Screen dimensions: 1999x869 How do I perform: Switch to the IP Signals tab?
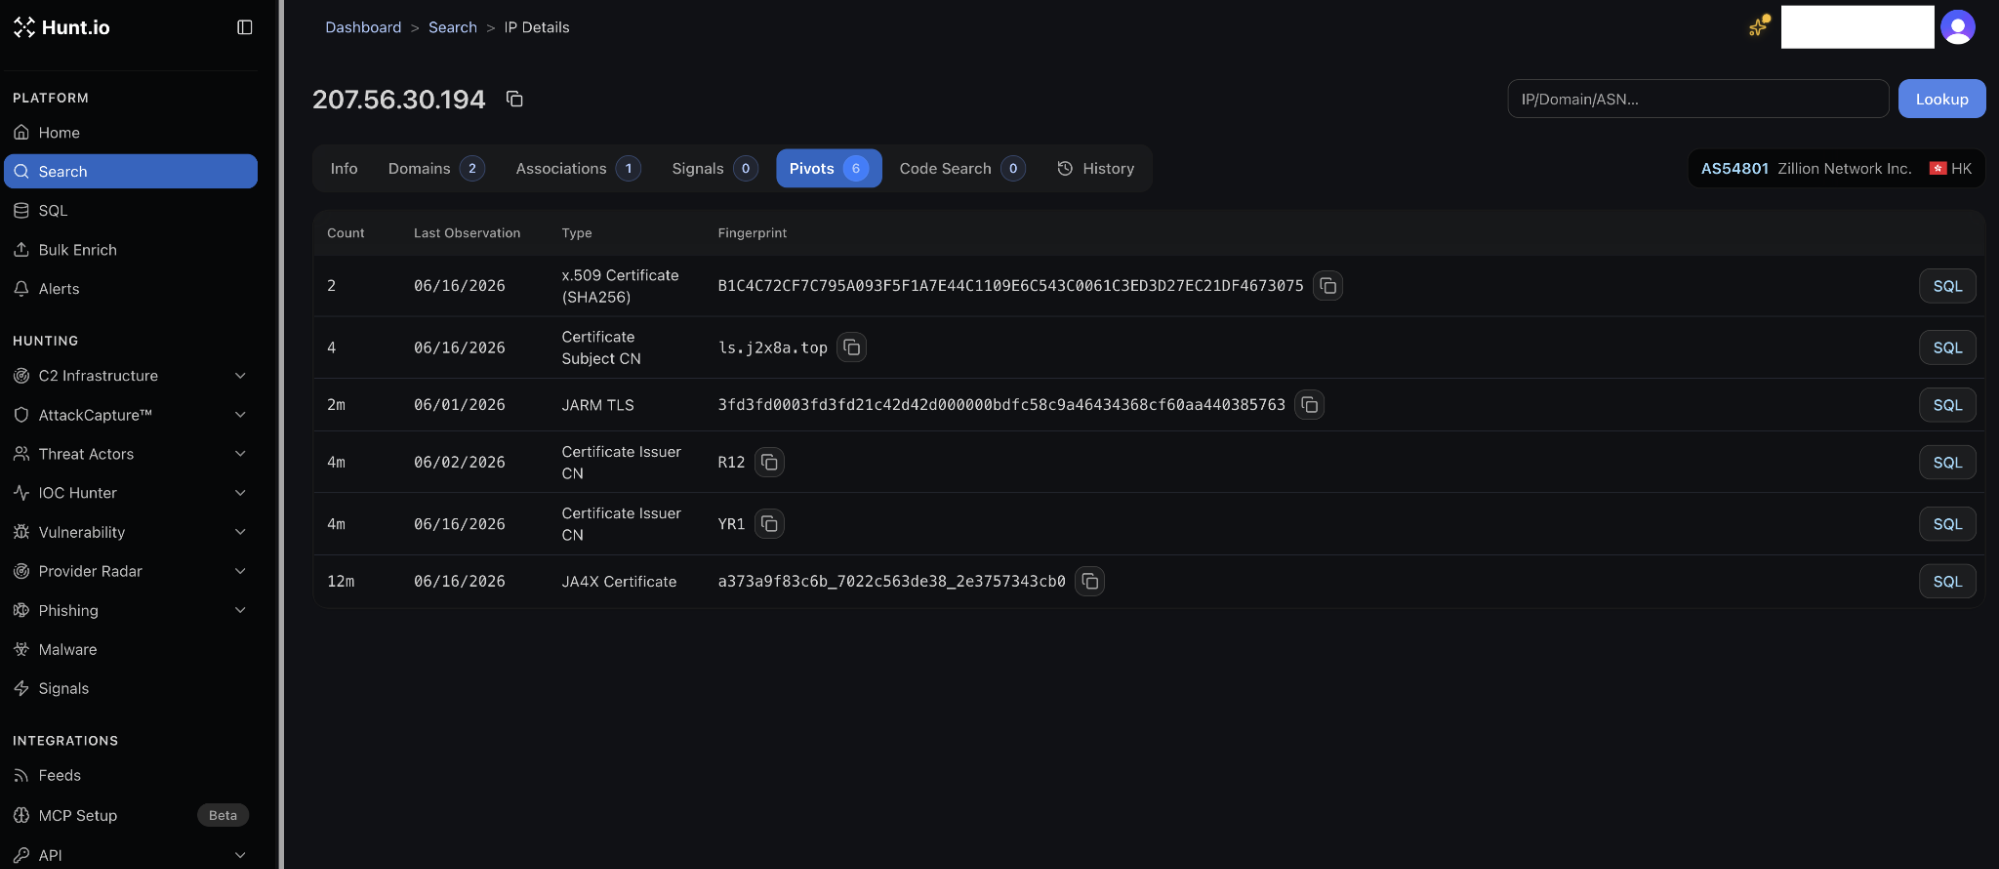click(x=714, y=168)
